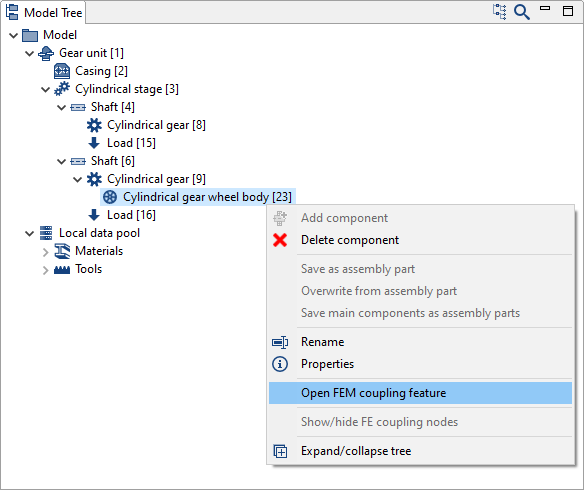
Task: Collapse the Shaft [6] node
Action: (x=62, y=162)
